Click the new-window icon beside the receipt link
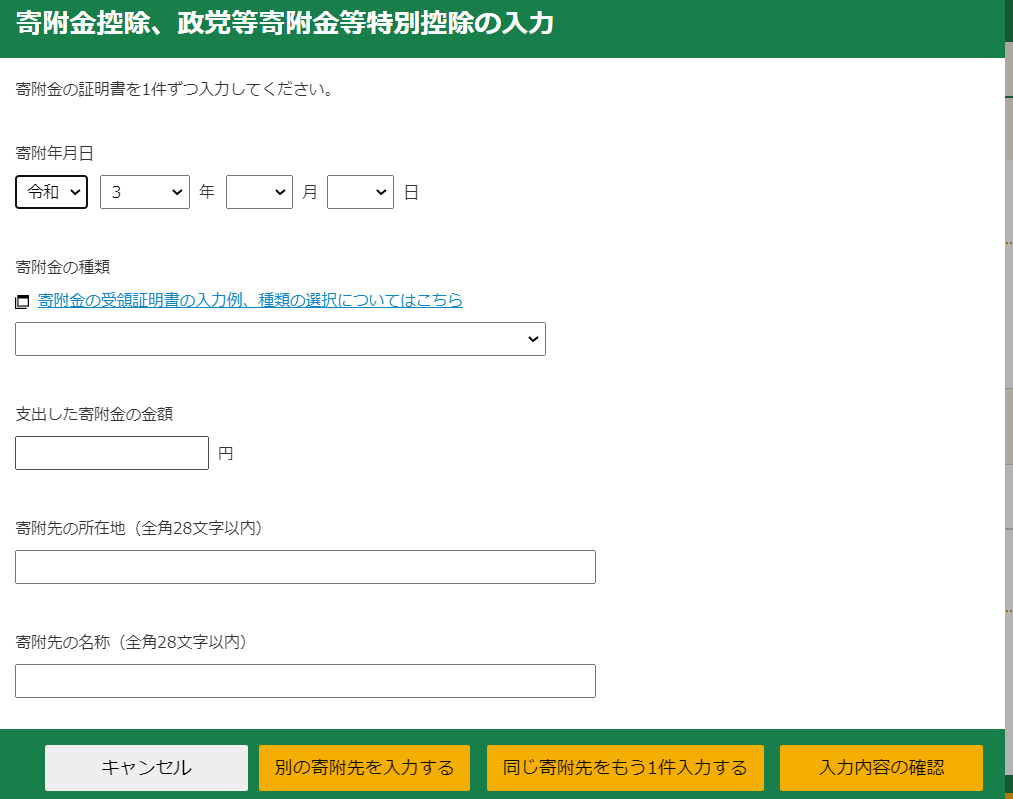This screenshot has width=1013, height=799. tap(23, 301)
